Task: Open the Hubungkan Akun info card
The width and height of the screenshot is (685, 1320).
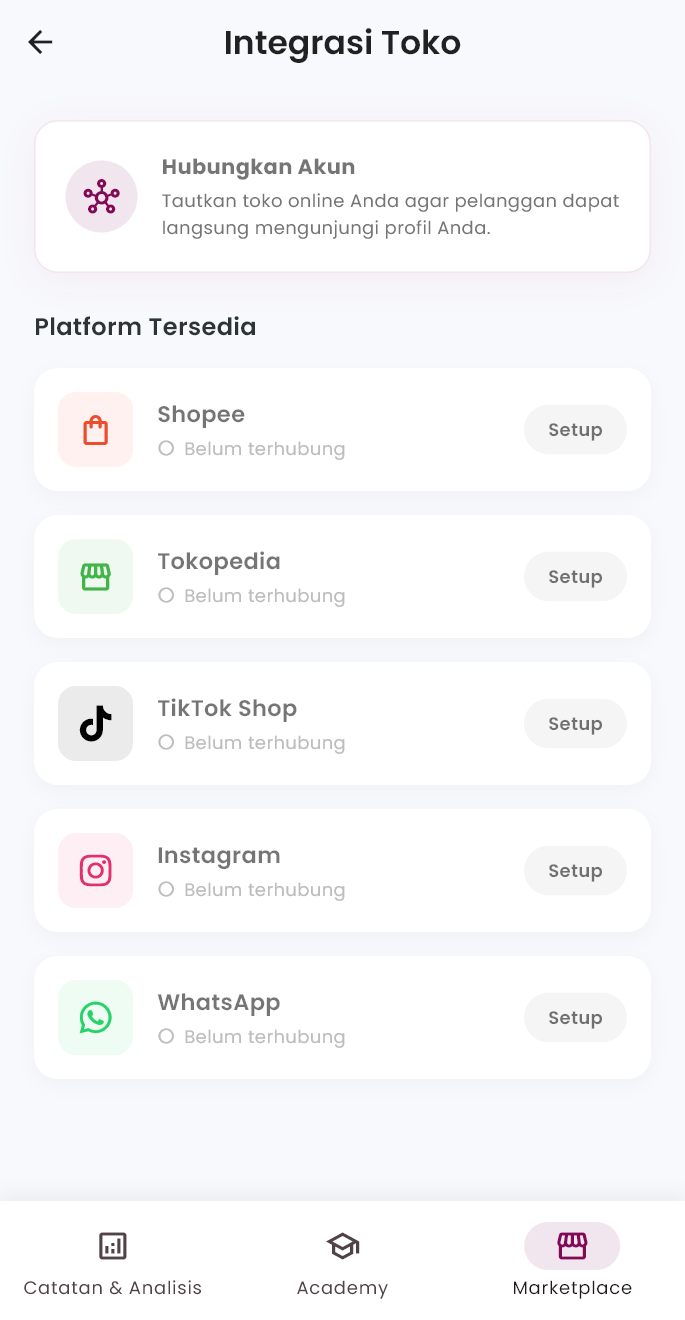Action: tap(342, 196)
